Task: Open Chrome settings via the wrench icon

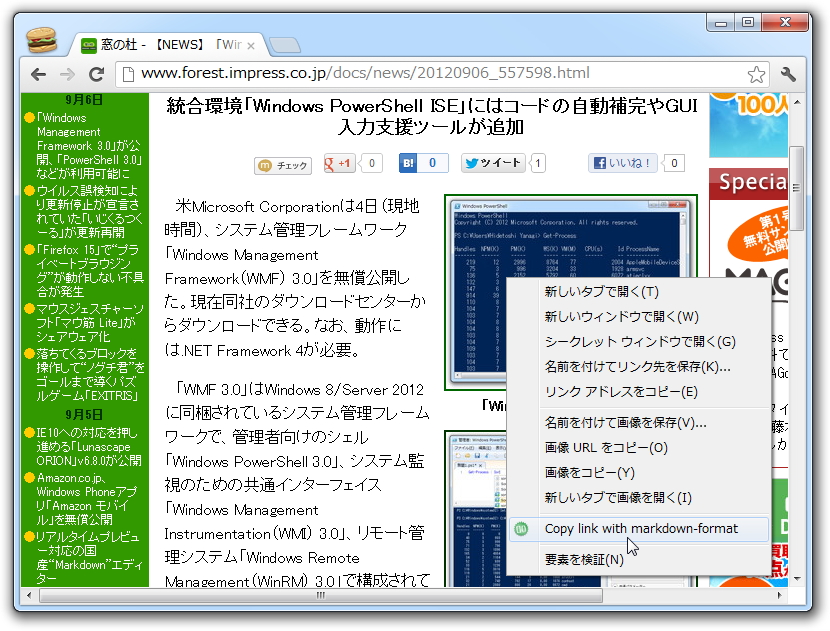Action: 790,72
